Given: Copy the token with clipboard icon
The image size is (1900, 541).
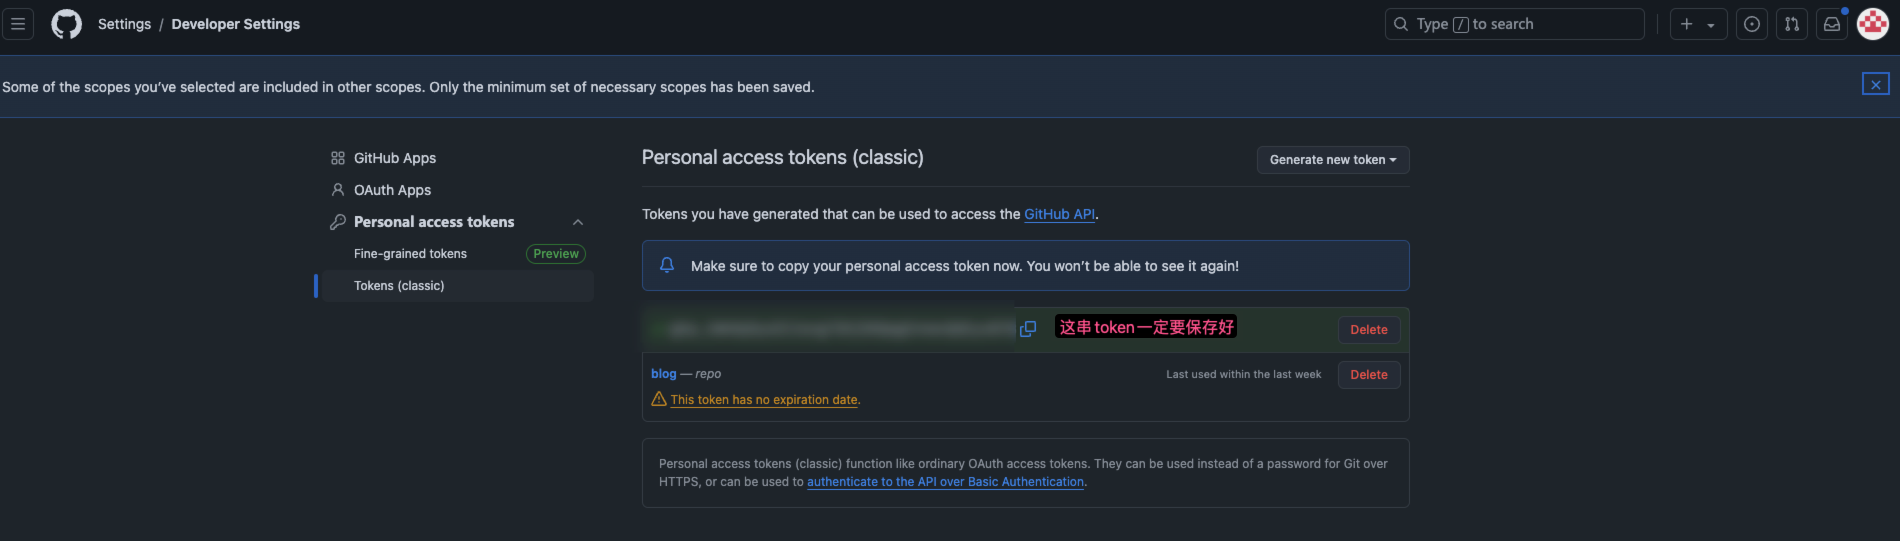Looking at the screenshot, I should (1027, 329).
